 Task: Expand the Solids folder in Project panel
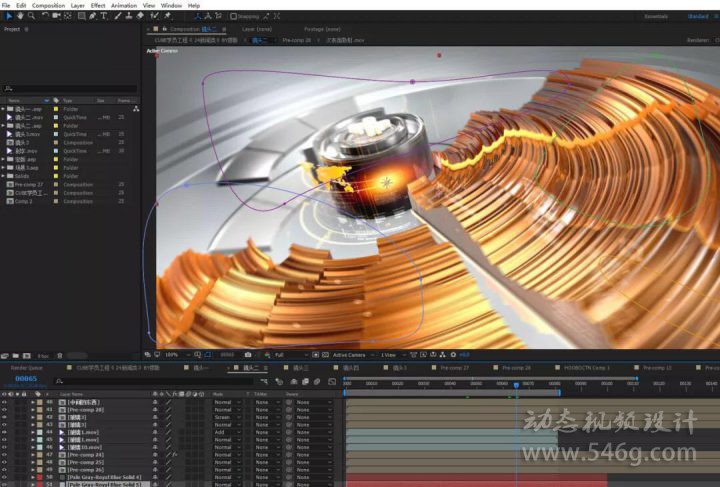[4, 176]
